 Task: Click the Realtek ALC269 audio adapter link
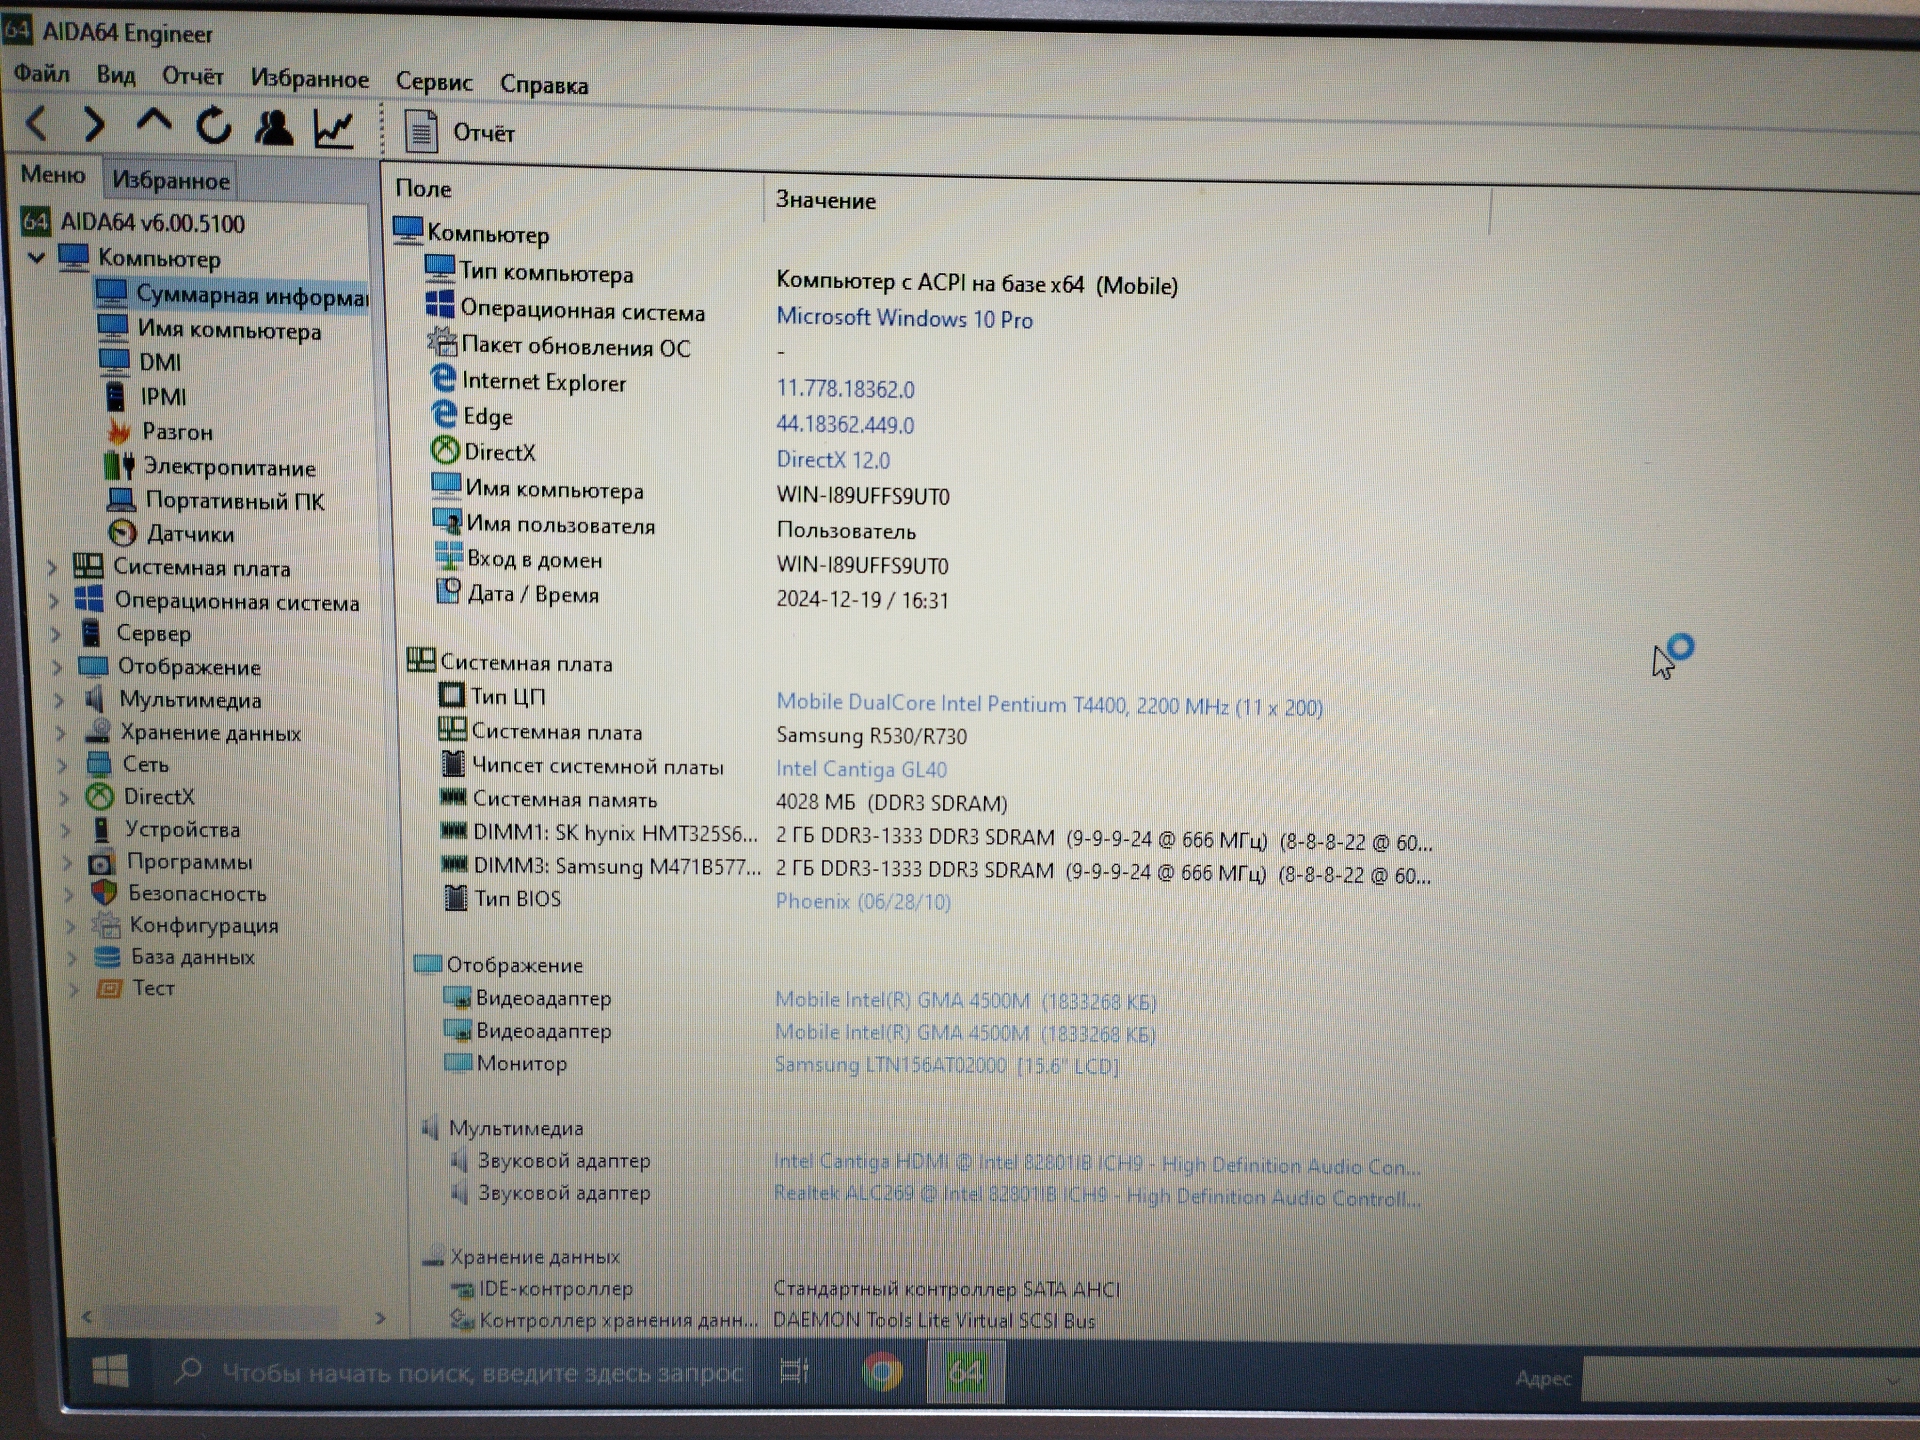[1097, 1197]
